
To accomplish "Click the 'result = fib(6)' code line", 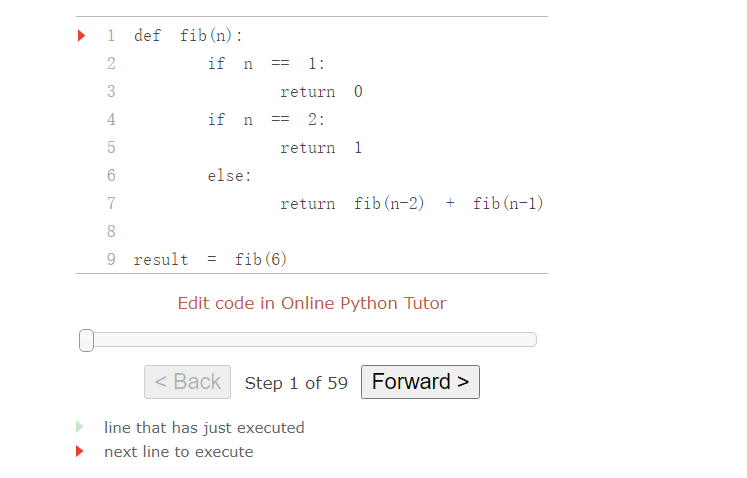I will click(x=210, y=259).
